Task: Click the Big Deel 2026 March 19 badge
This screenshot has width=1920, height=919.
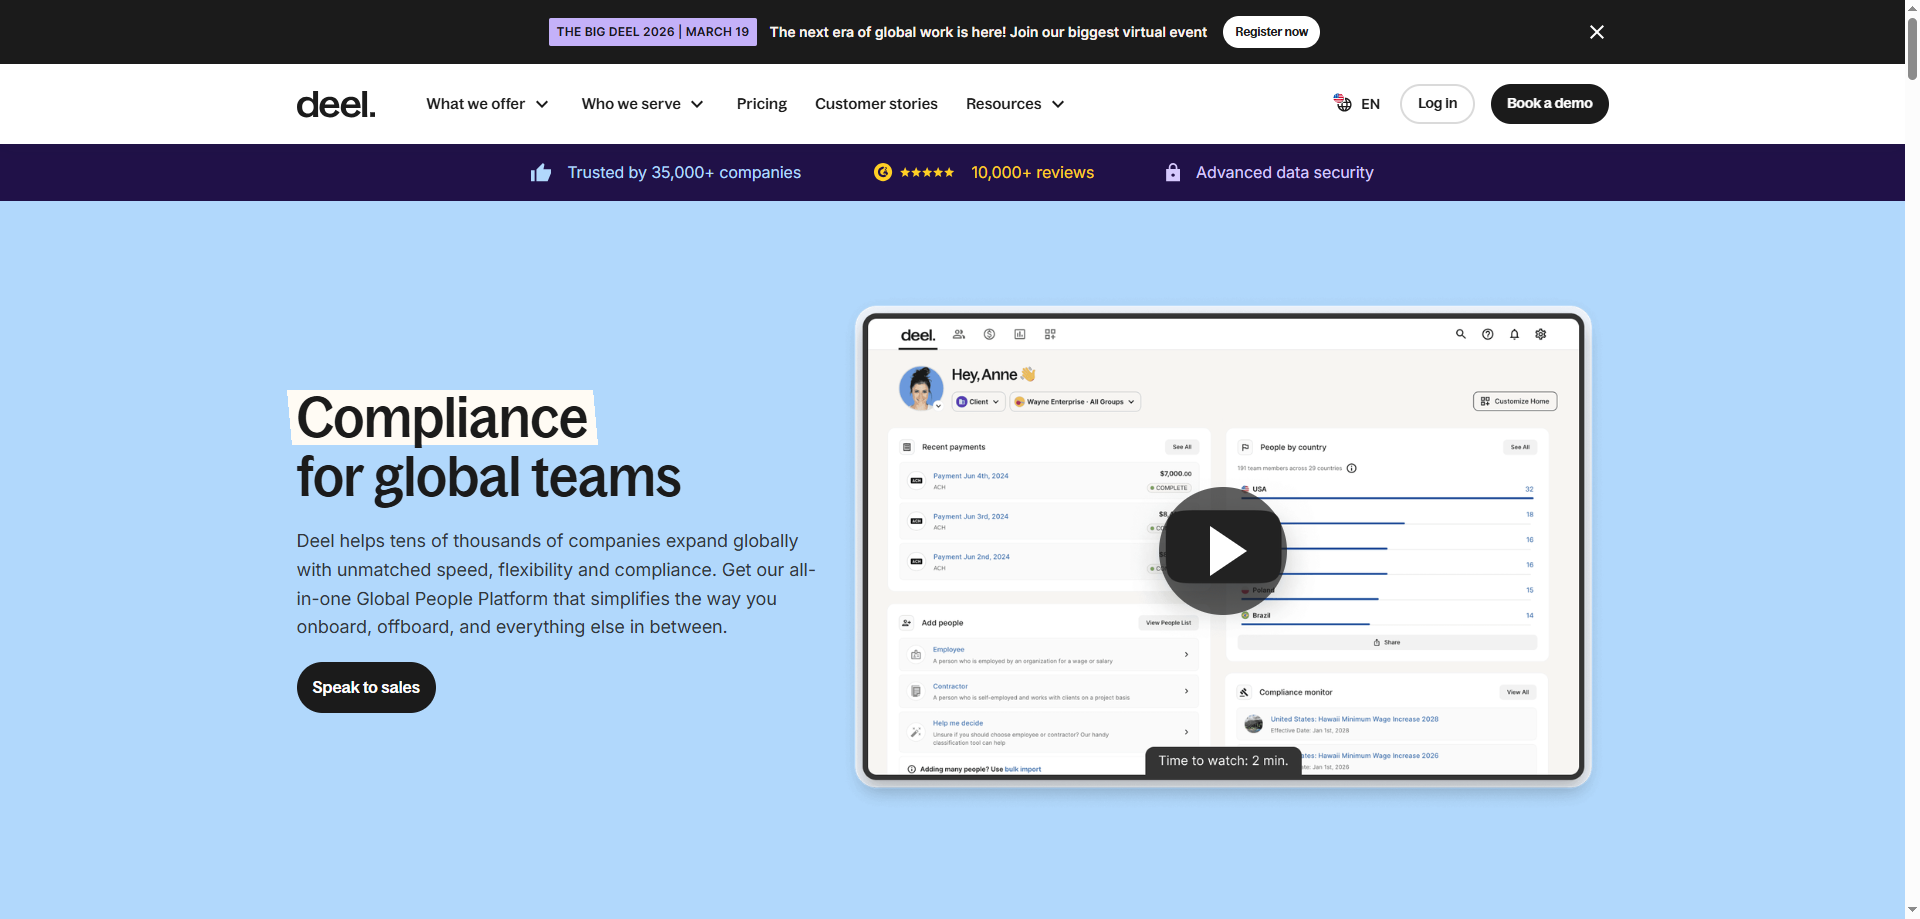Action: tap(652, 32)
